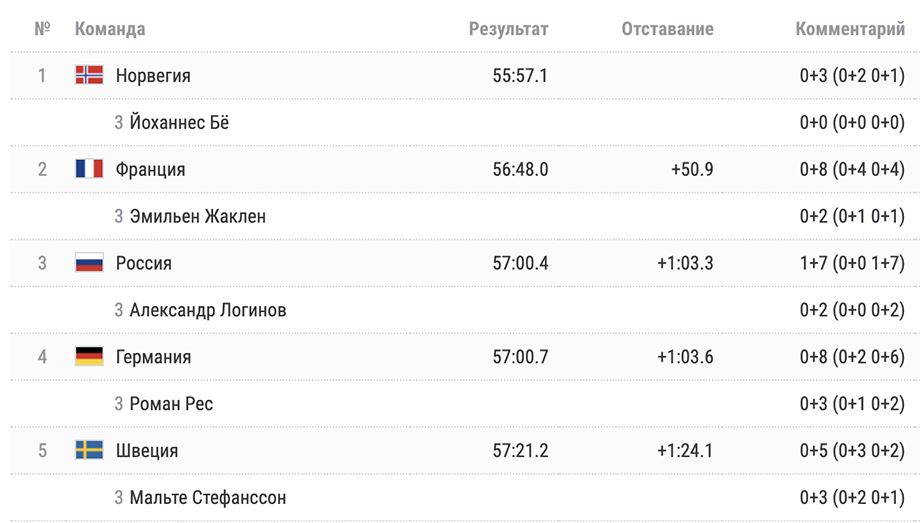Click the France flag icon

pyautogui.click(x=89, y=169)
